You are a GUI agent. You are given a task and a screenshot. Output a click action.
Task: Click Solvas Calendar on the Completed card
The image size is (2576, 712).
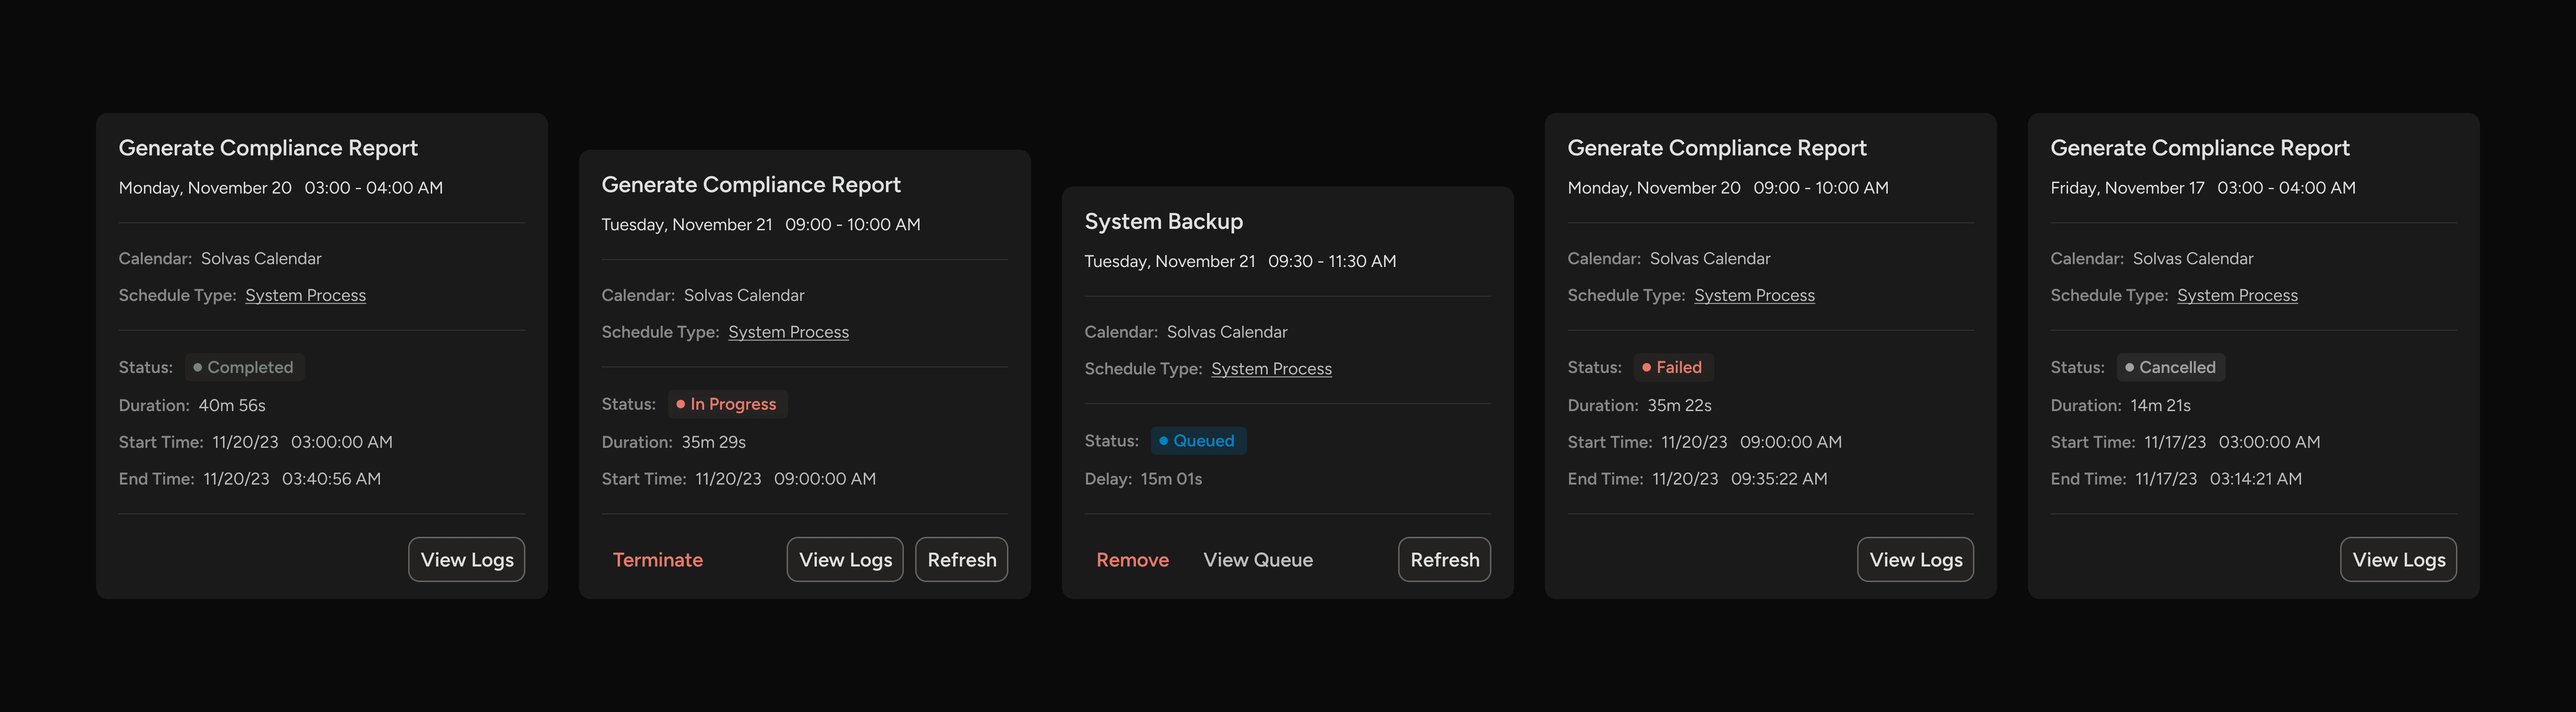[x=261, y=258]
